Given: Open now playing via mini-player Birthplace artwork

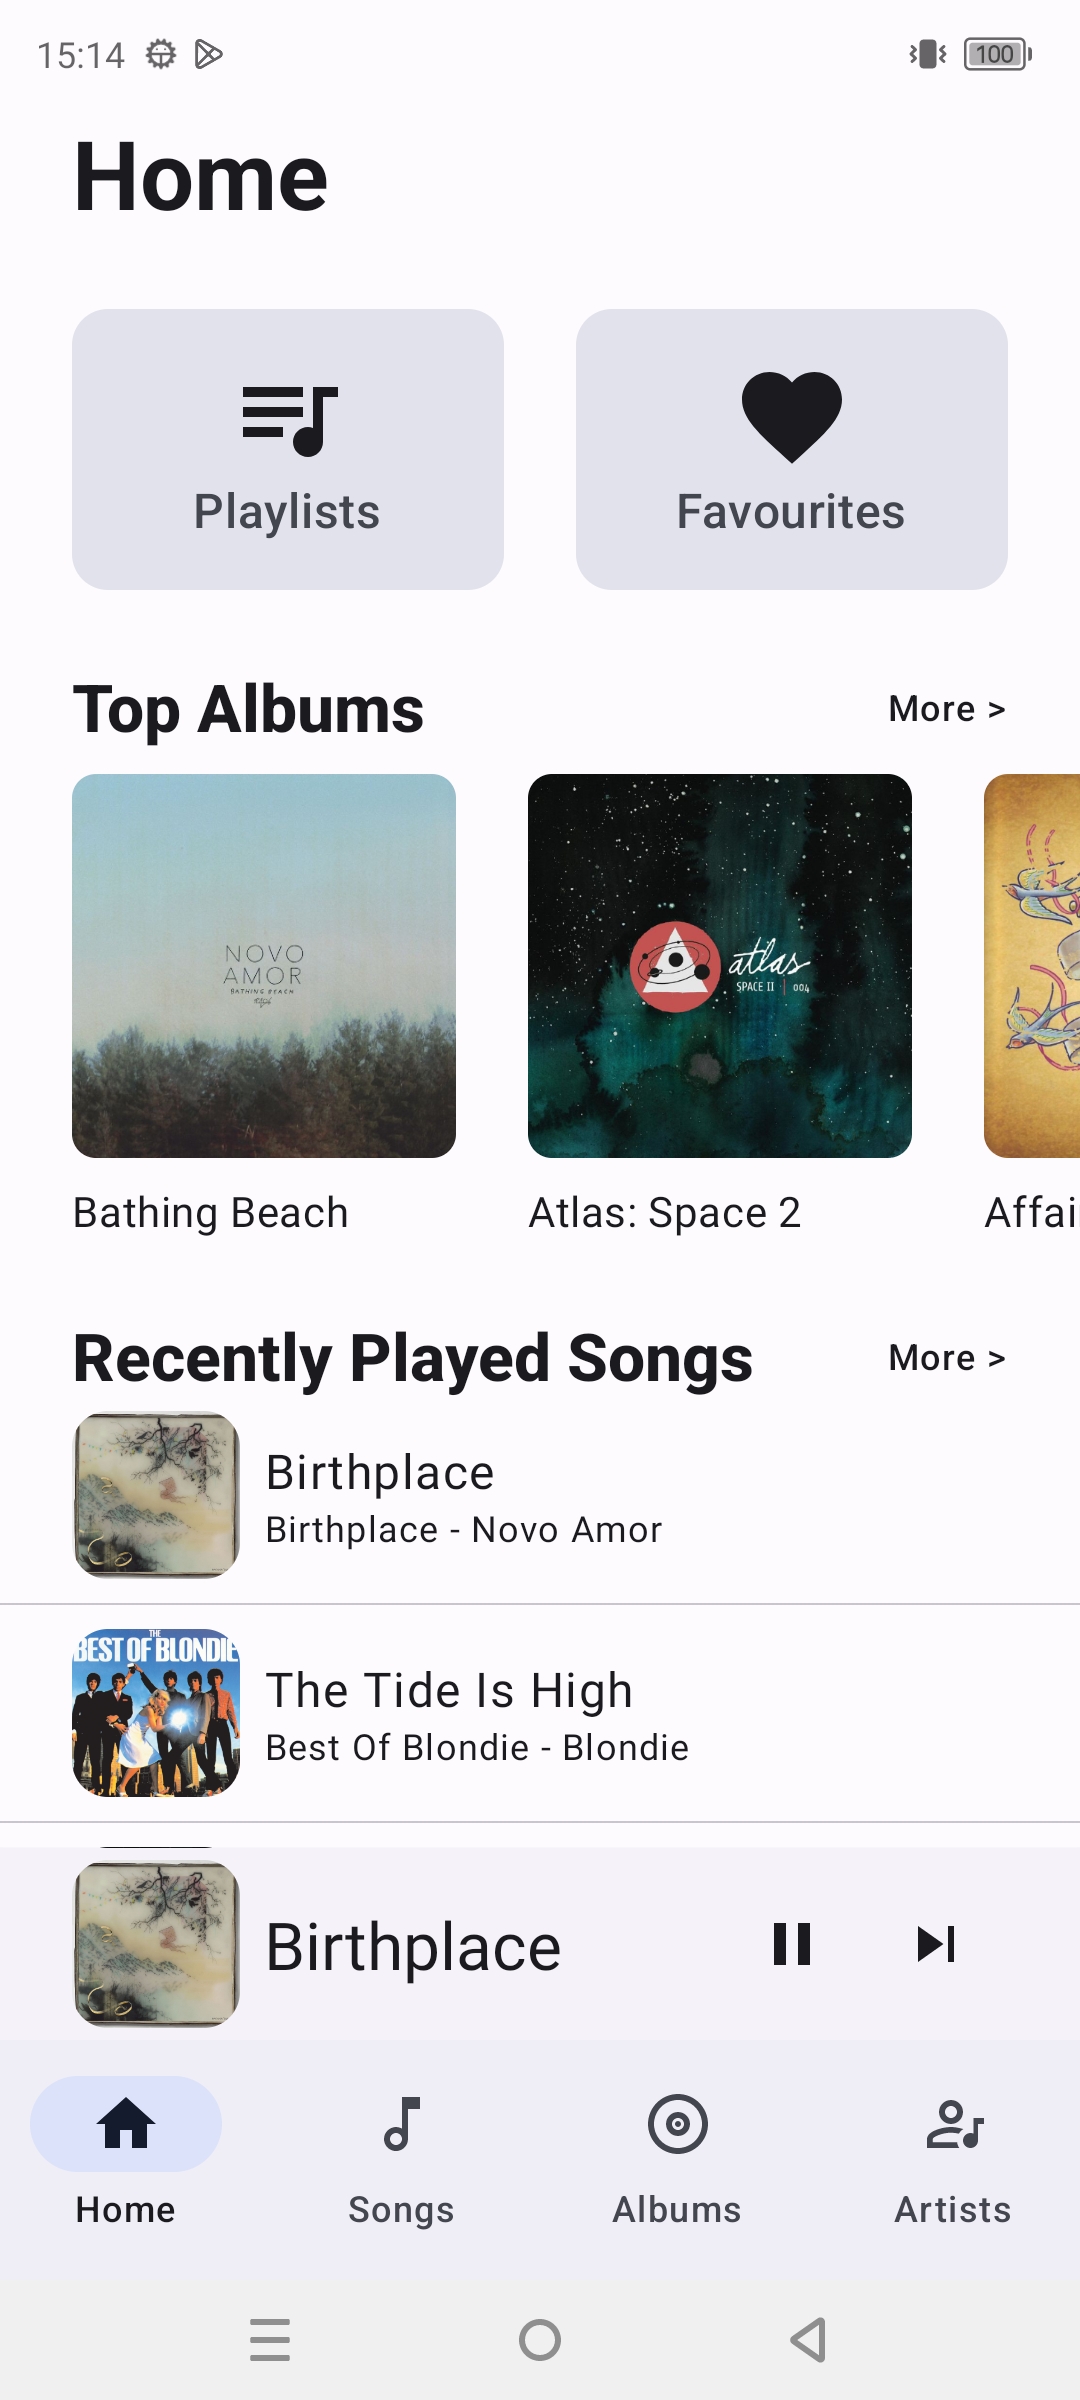Looking at the screenshot, I should pos(156,1944).
